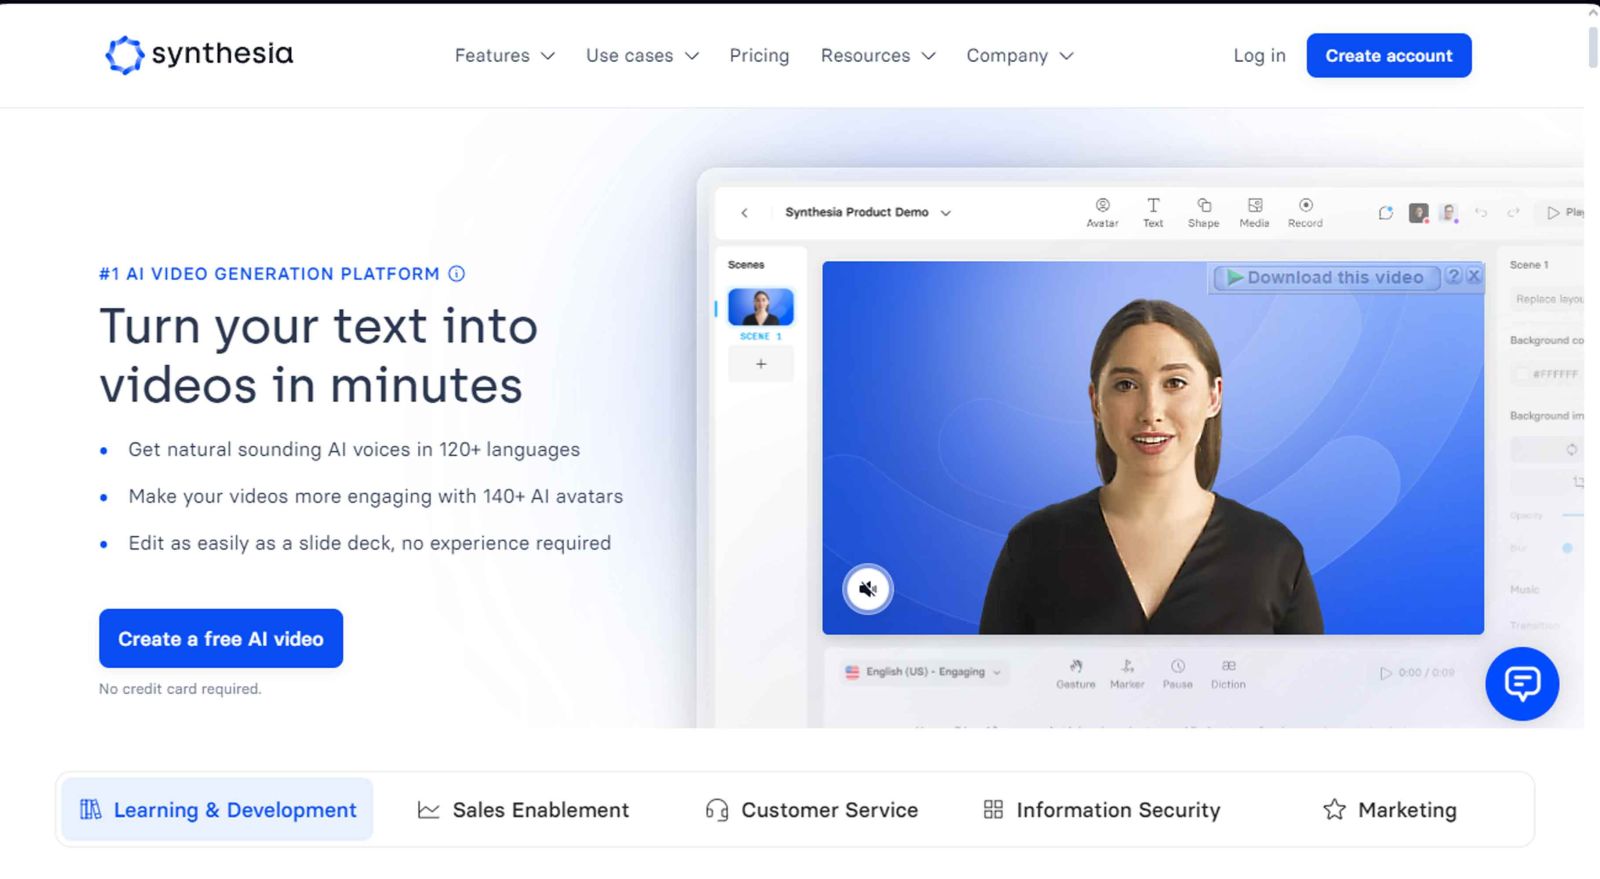Viewport: 1600px width, 879px height.
Task: Click the Log in link
Action: (x=1259, y=56)
